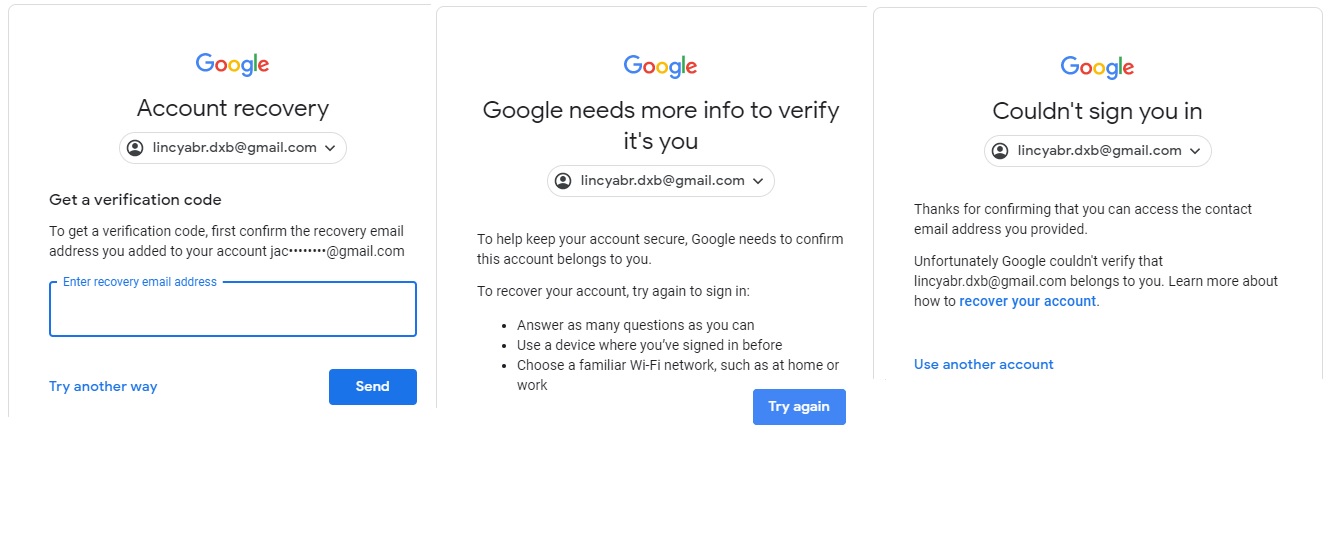Image resolution: width=1341 pixels, height=541 pixels.
Task: Click profile avatar icon in Account recovery chip
Action: pyautogui.click(x=135, y=148)
